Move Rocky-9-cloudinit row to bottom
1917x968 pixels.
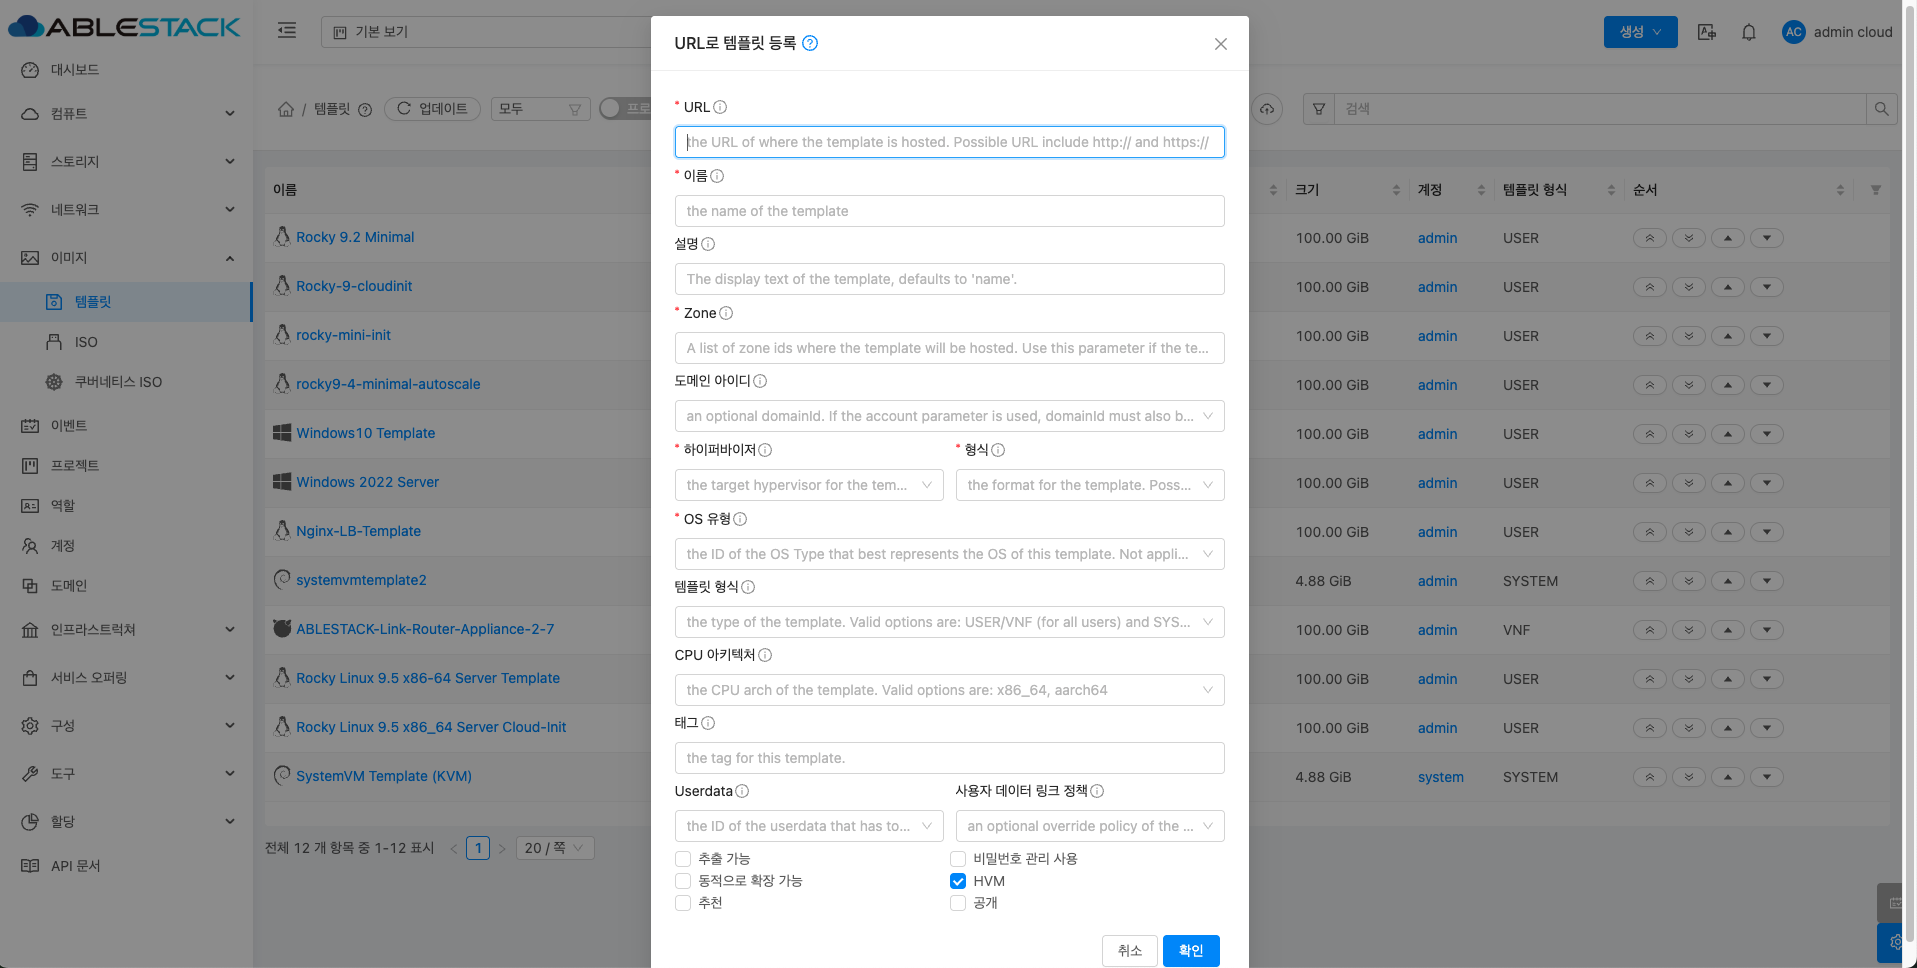pyautogui.click(x=1689, y=287)
